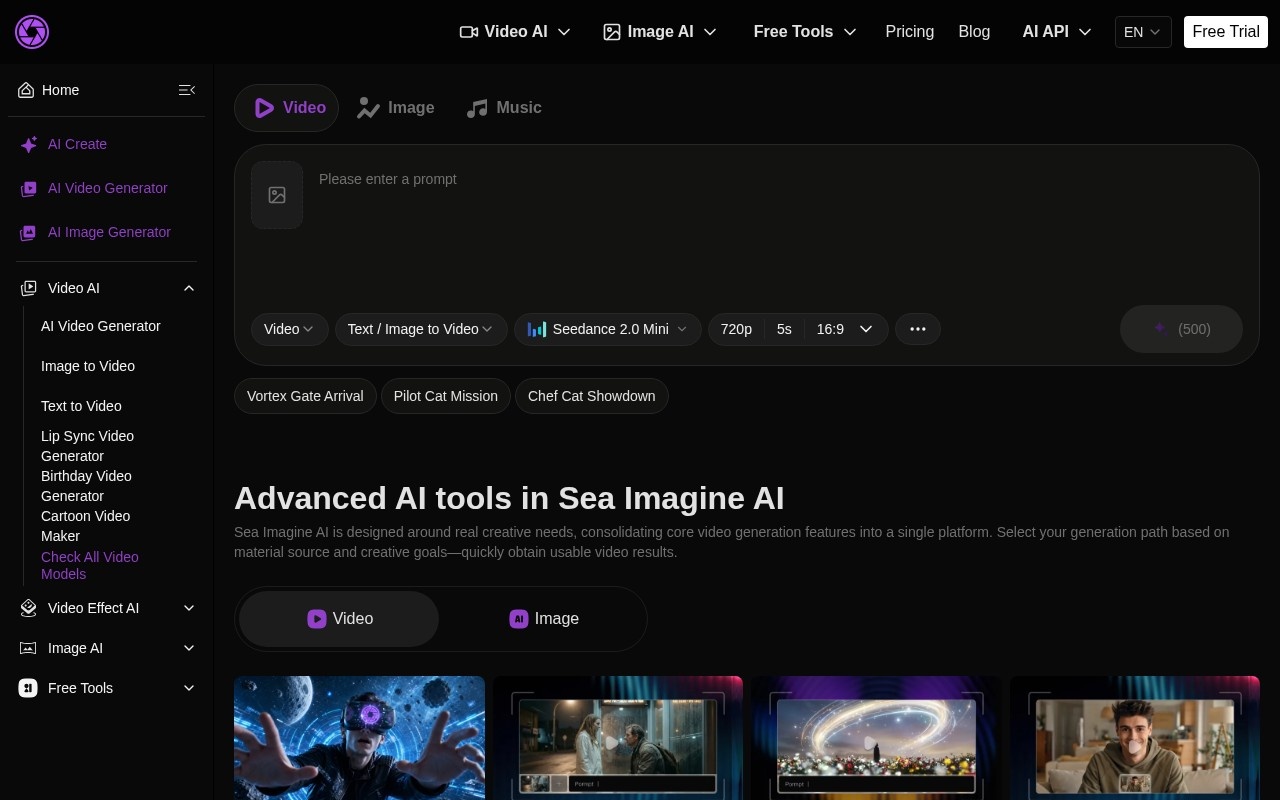Click the Image AI icon in the sidebar

(28, 648)
